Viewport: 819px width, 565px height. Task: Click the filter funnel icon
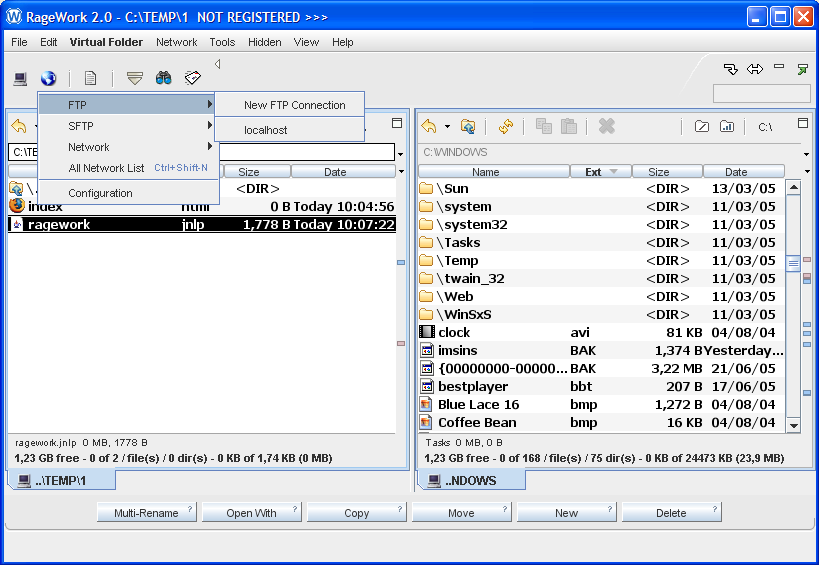tap(135, 78)
